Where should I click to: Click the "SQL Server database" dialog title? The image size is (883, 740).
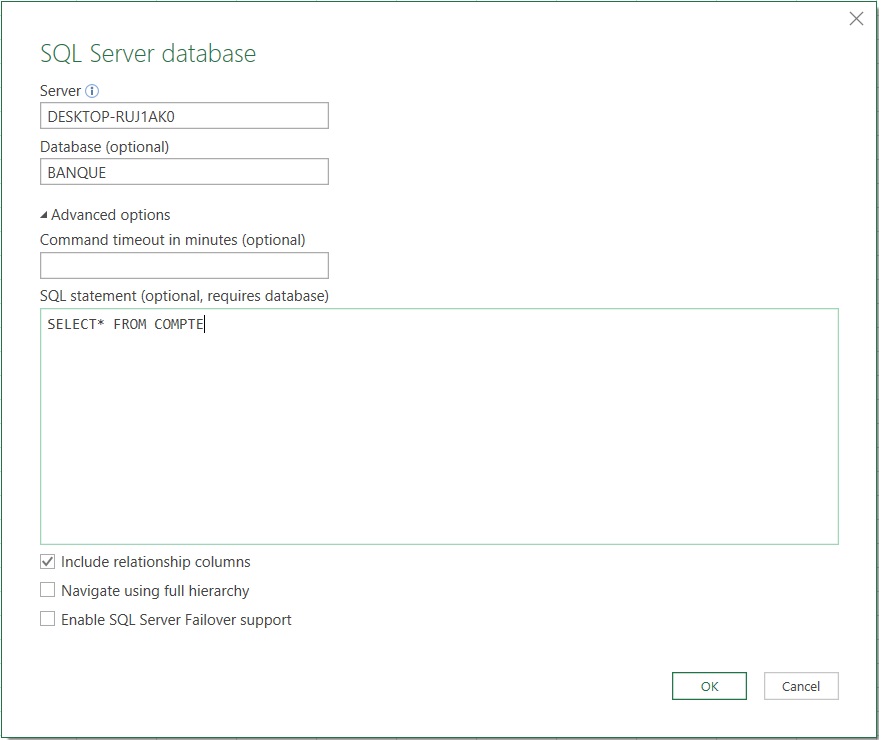tap(148, 54)
